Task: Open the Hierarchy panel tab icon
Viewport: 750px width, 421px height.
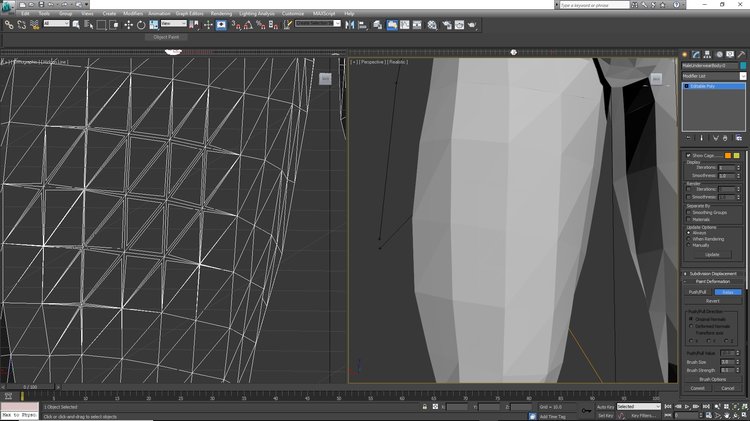Action: pos(707,55)
